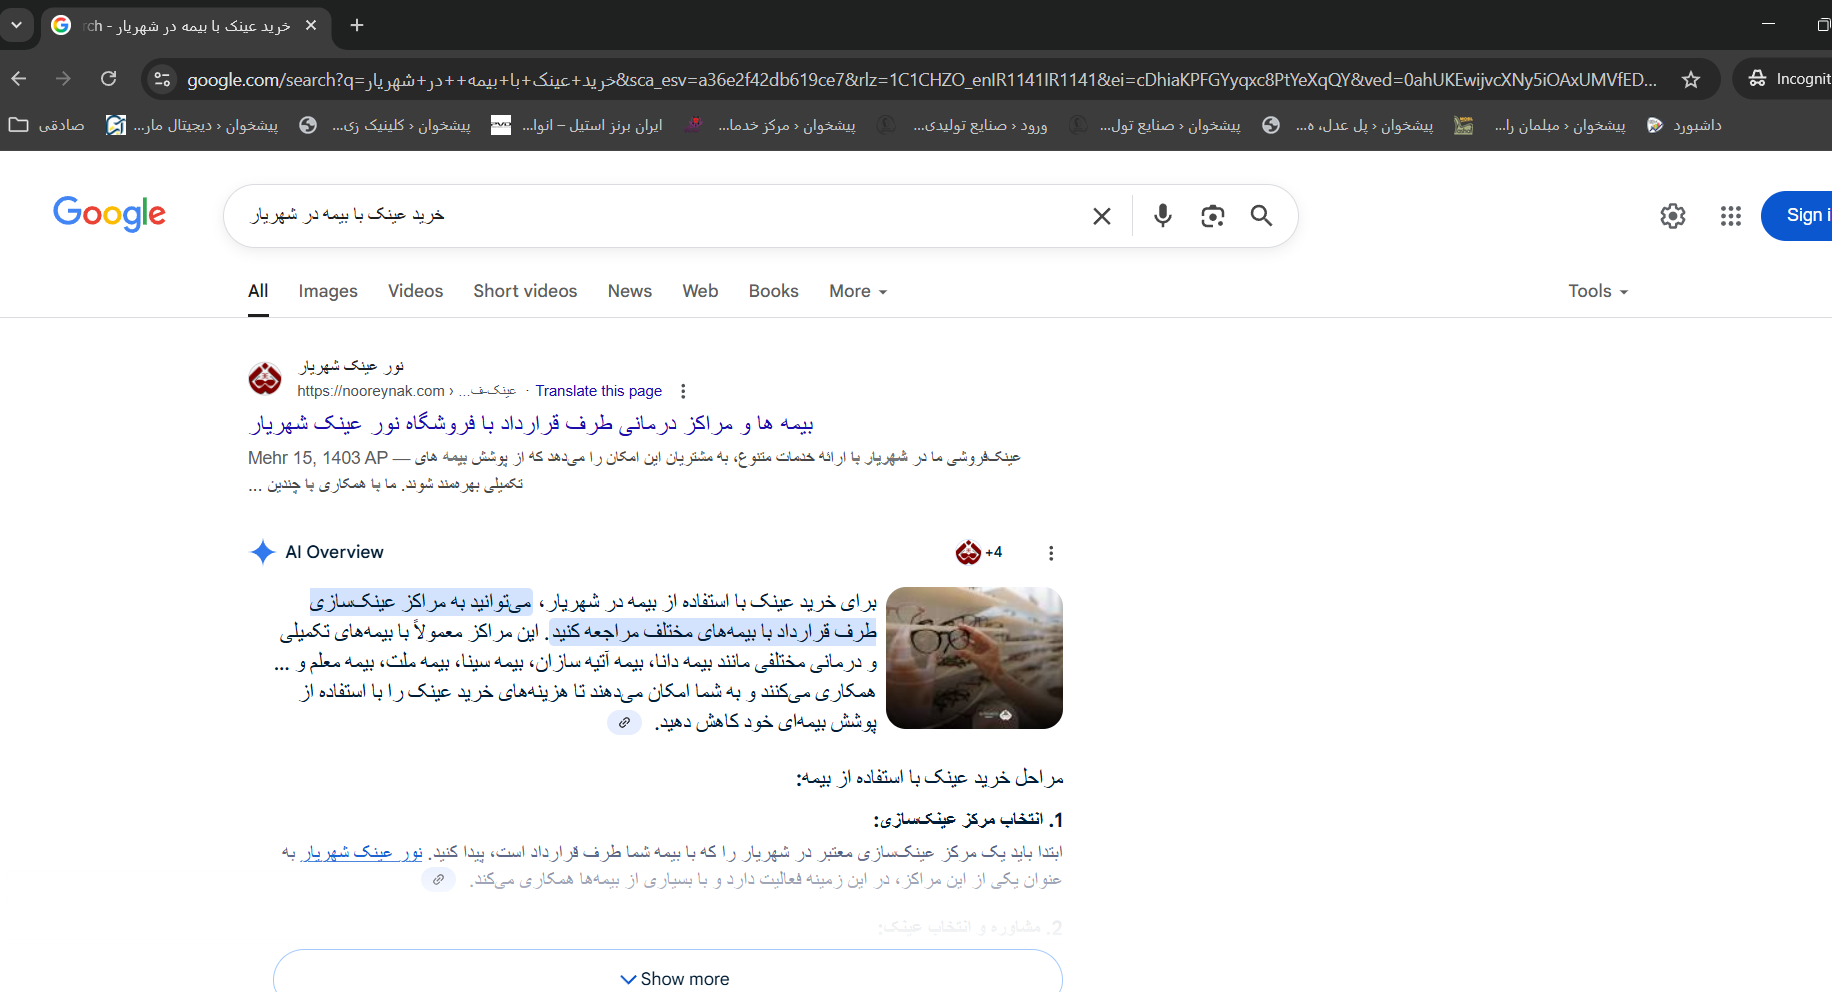Submit search with magnifier icon
Screen dimensions: 1832x992
click(1262, 216)
